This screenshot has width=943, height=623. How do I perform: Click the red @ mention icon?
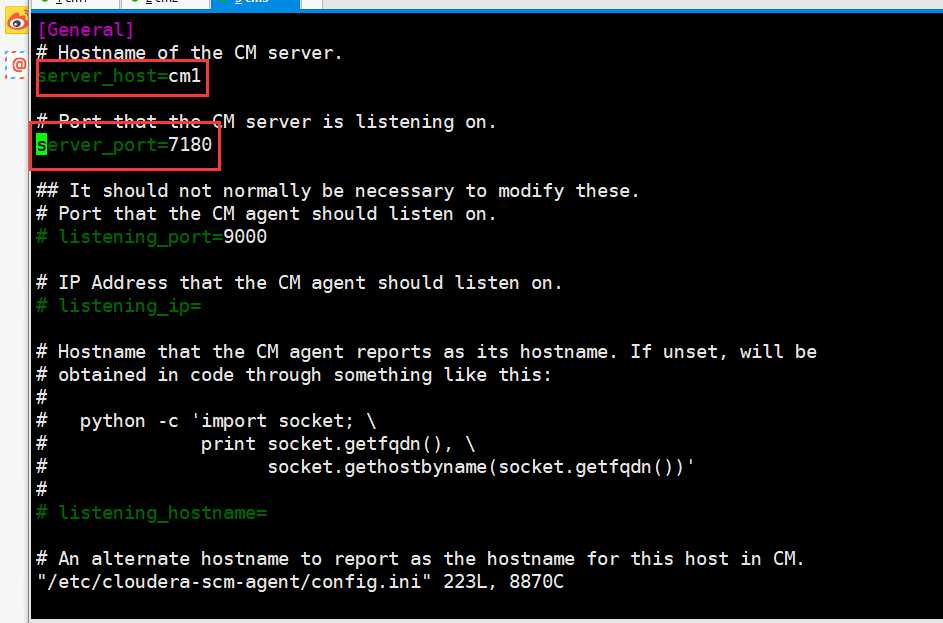pos(17,64)
